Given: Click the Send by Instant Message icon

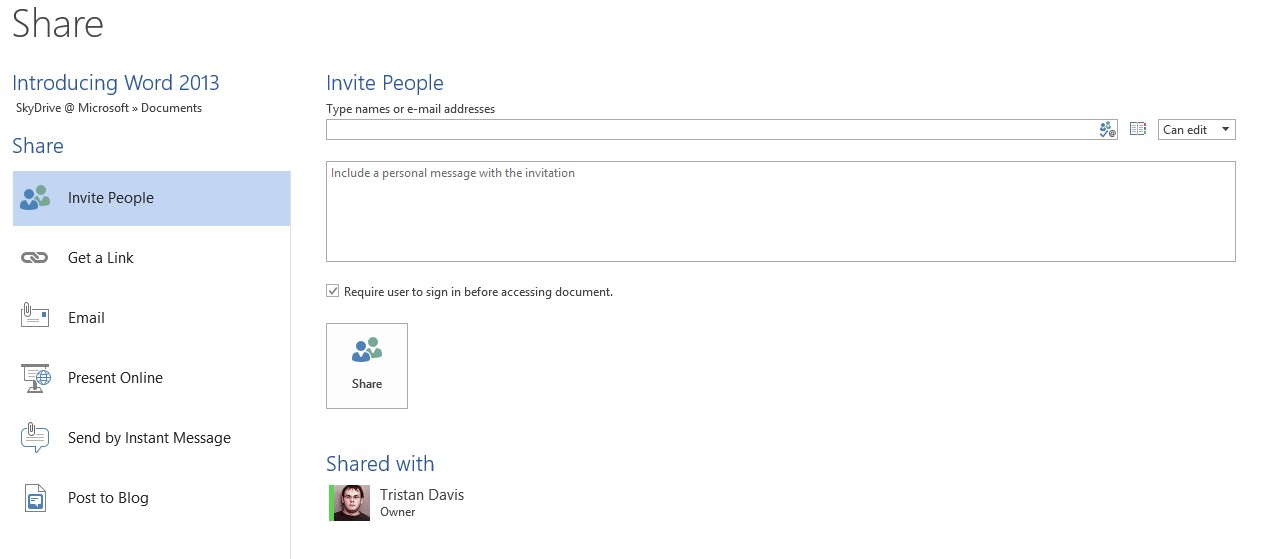Looking at the screenshot, I should click(35, 437).
